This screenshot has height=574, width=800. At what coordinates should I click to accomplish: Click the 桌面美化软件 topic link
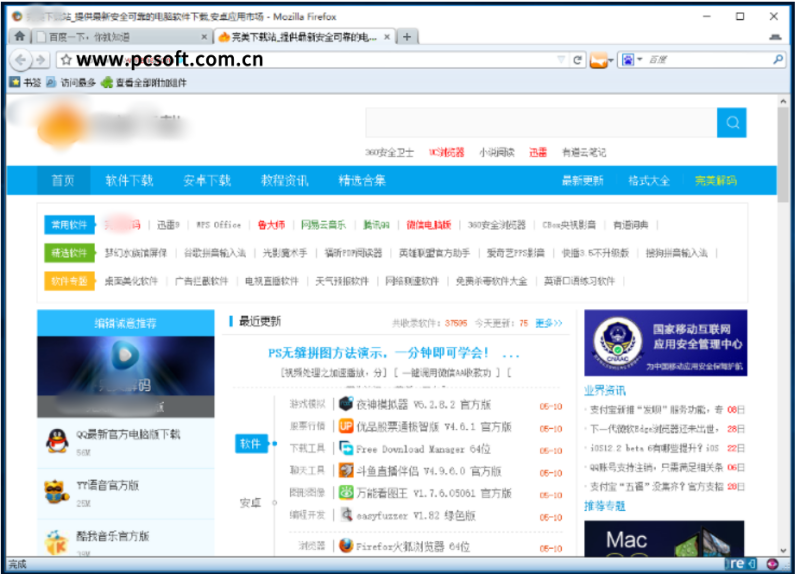click(131, 281)
